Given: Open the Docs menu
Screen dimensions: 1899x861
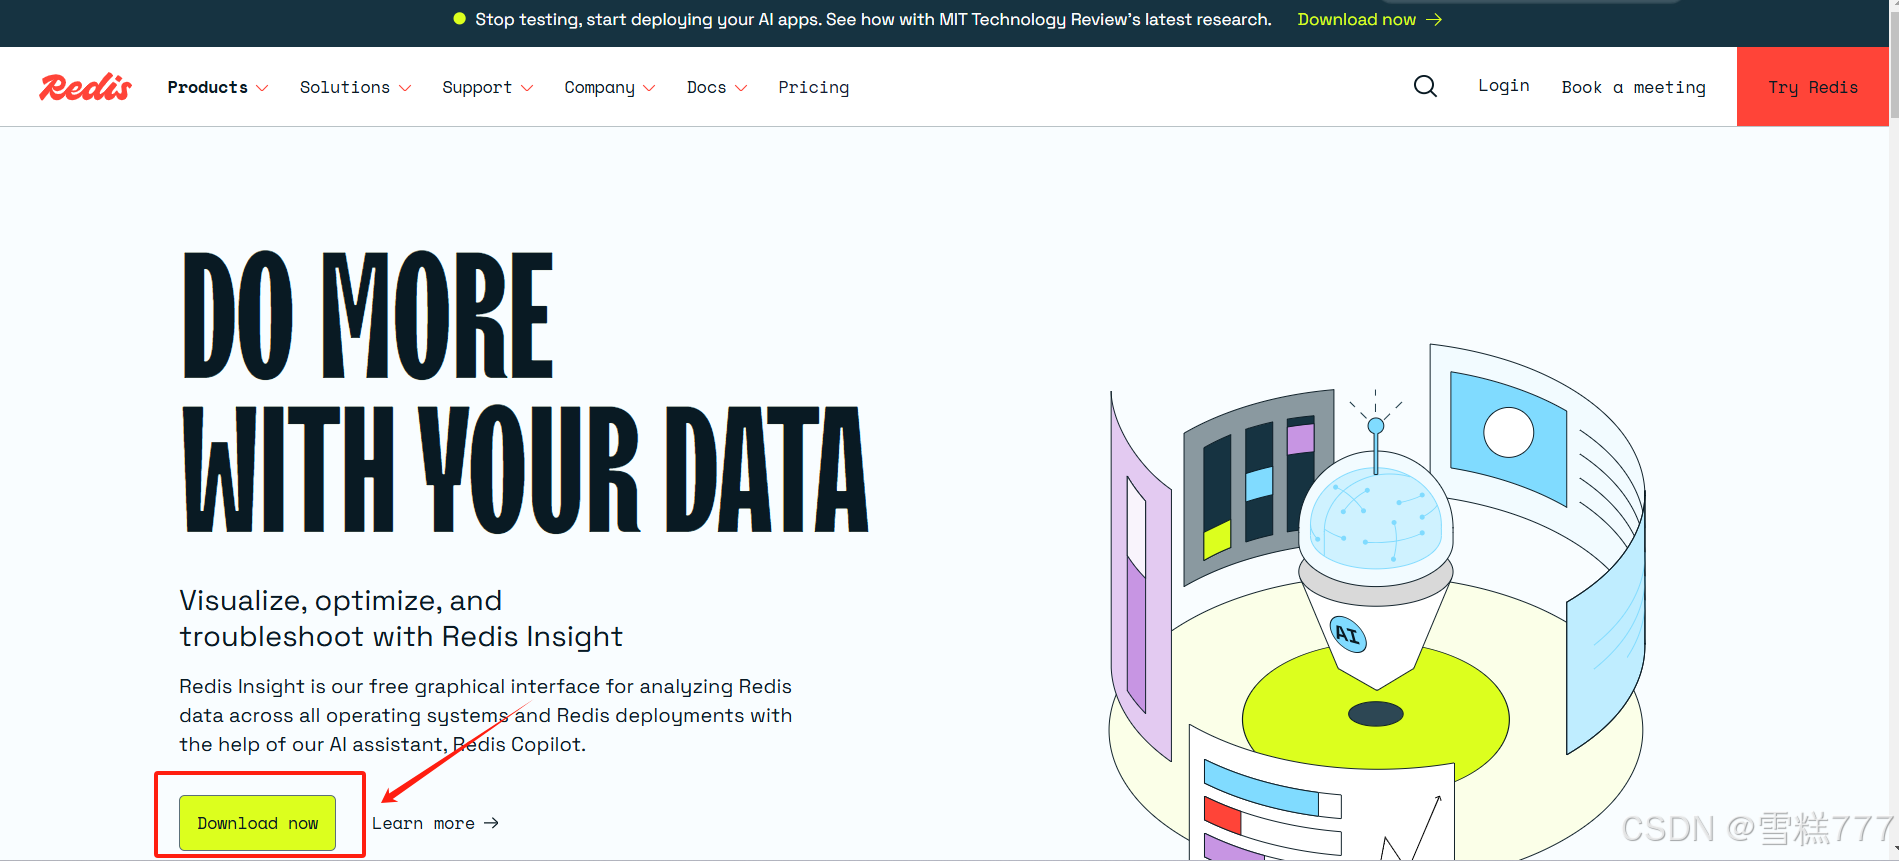Looking at the screenshot, I should (x=706, y=87).
